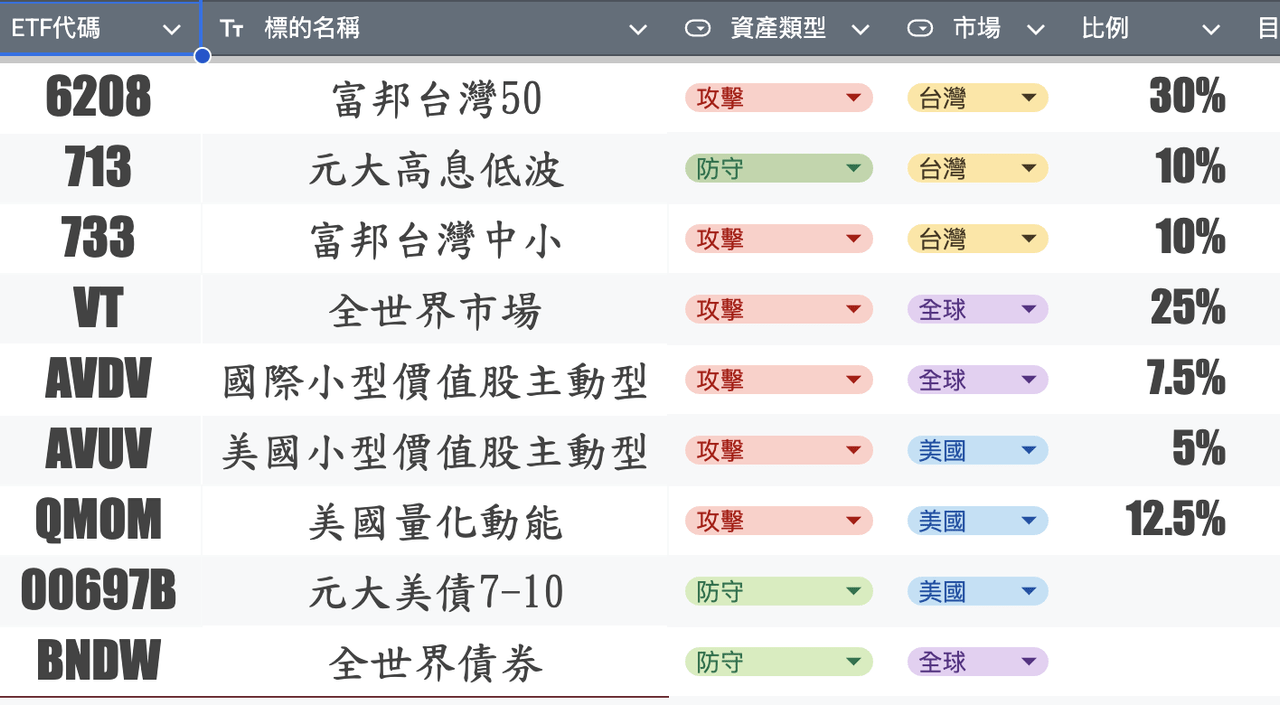Open the 全球 market chip for VT

click(978, 309)
